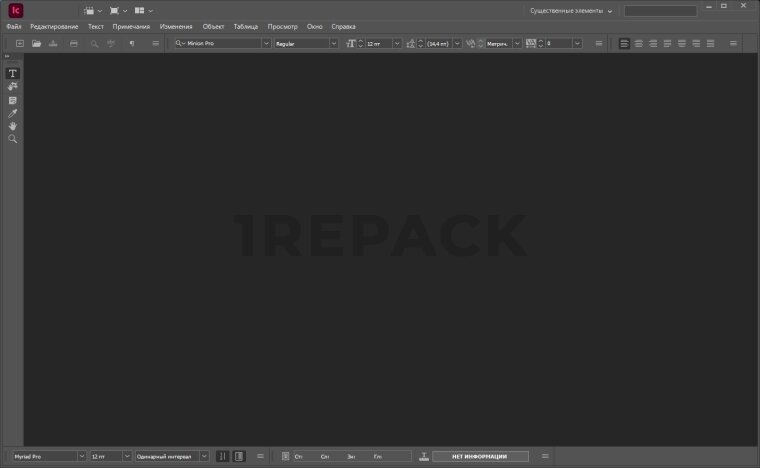This screenshot has width=760, height=468.
Task: Click the НЕТ ИНФОРМАЦИИ status button
Action: 480,456
